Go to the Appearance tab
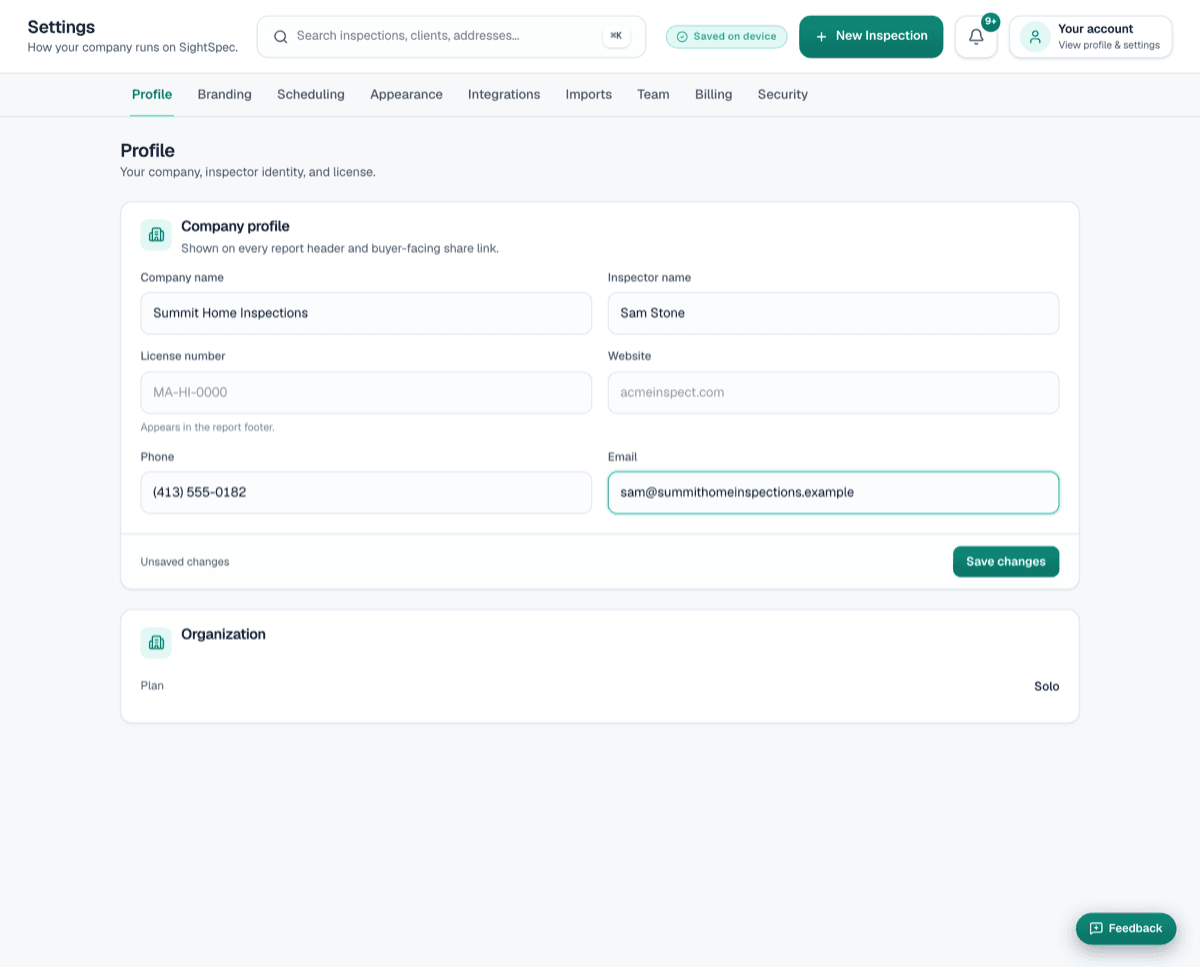The width and height of the screenshot is (1200, 967). pos(406,94)
